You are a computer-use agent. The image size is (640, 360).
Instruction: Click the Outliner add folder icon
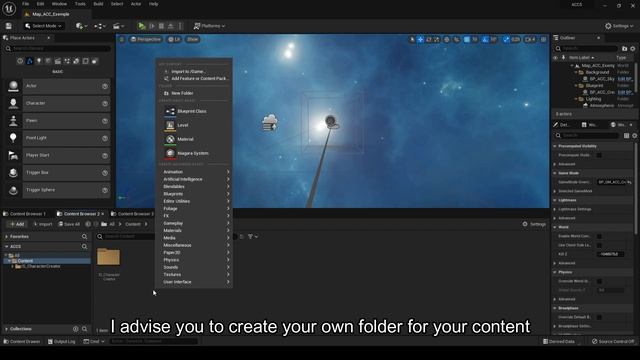point(624,49)
